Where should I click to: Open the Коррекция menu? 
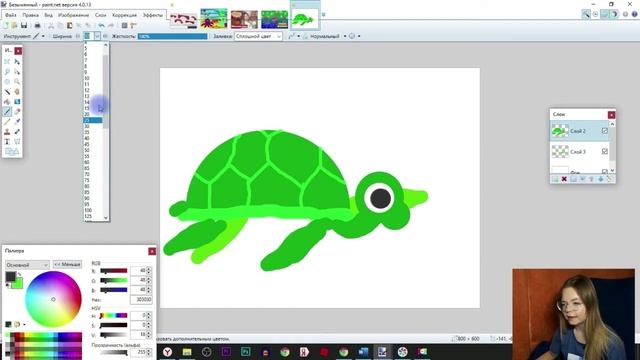point(124,15)
